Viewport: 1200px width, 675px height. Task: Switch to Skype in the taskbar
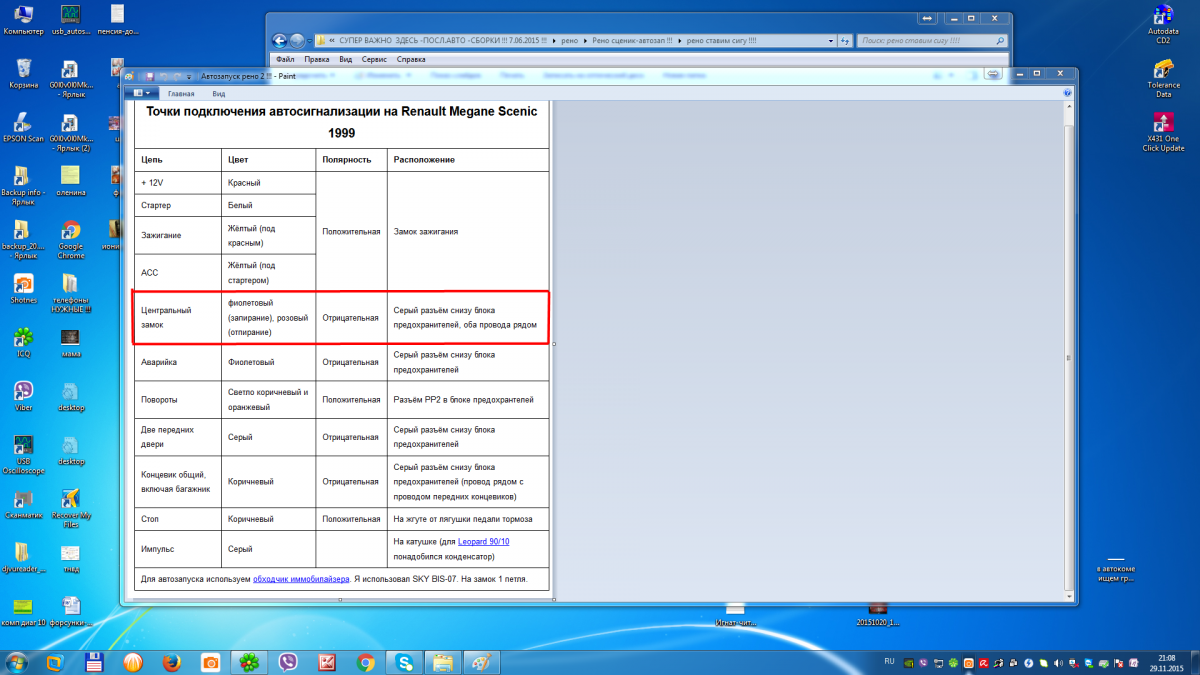pyautogui.click(x=404, y=662)
